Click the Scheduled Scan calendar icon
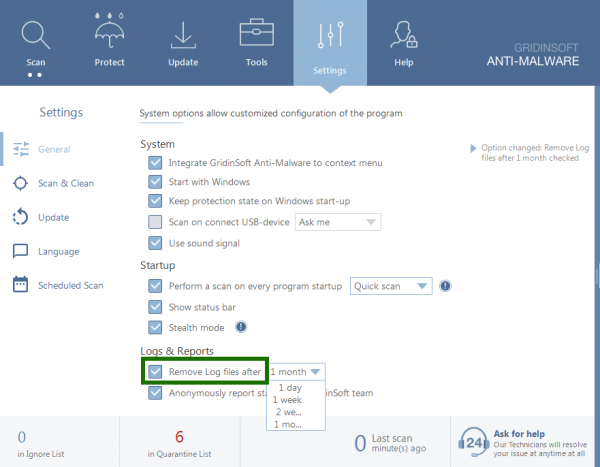This screenshot has height=467, width=600. [x=20, y=284]
